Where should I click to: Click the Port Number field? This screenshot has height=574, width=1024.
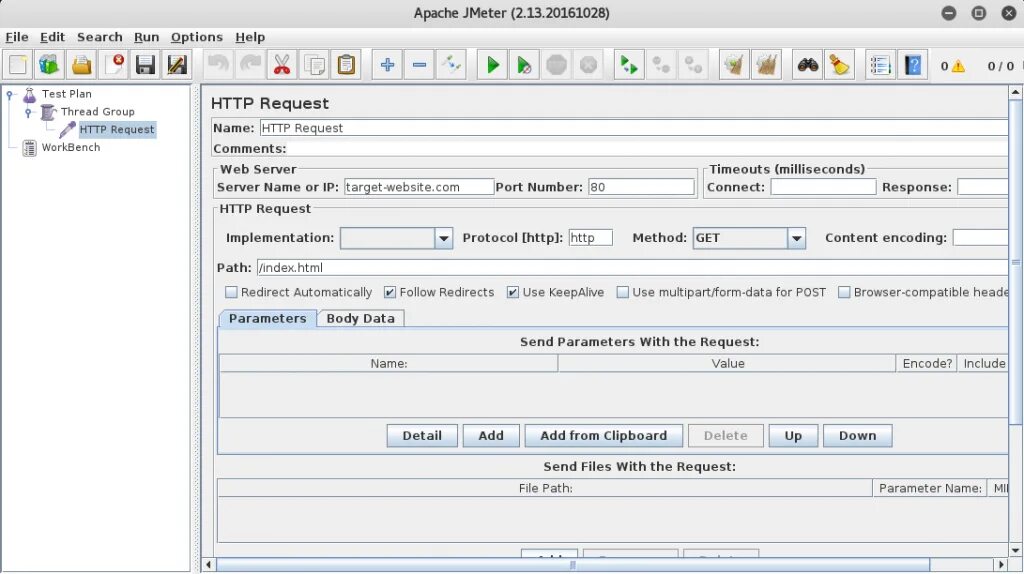pyautogui.click(x=641, y=187)
